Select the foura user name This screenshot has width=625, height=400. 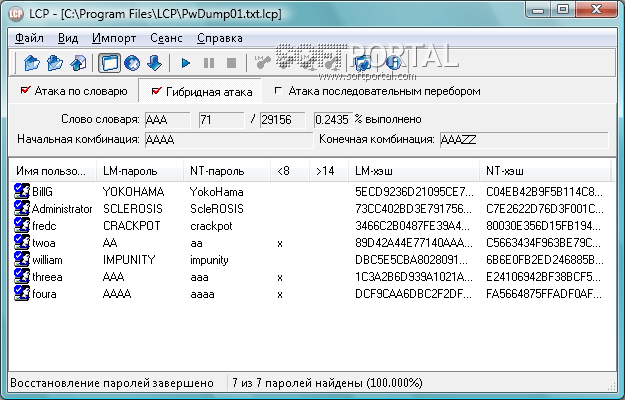44,294
